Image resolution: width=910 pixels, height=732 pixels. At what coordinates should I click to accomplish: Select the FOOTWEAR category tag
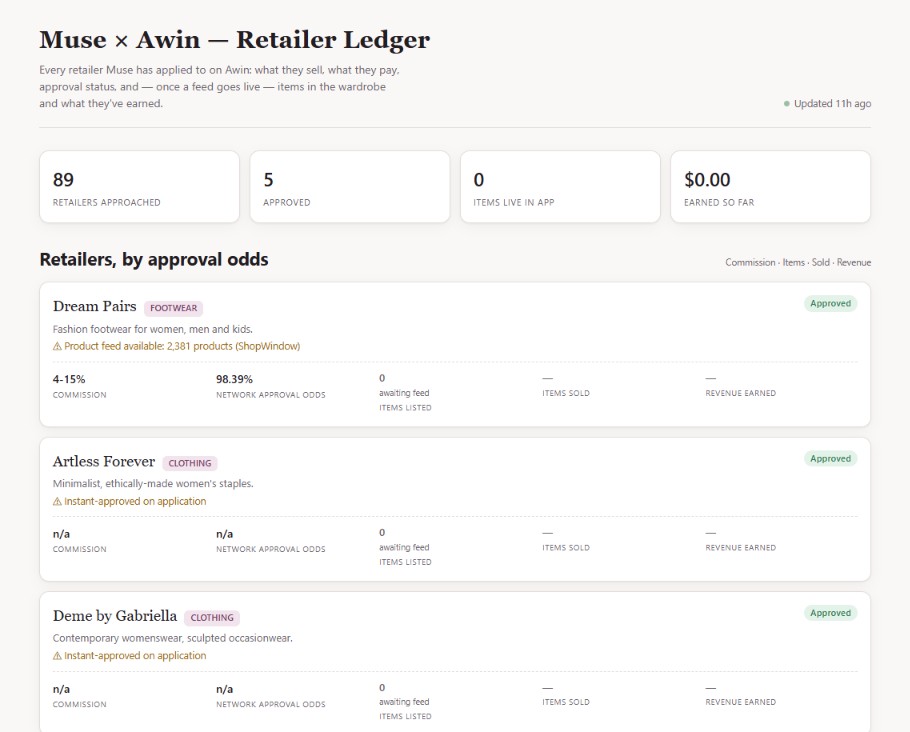point(173,308)
